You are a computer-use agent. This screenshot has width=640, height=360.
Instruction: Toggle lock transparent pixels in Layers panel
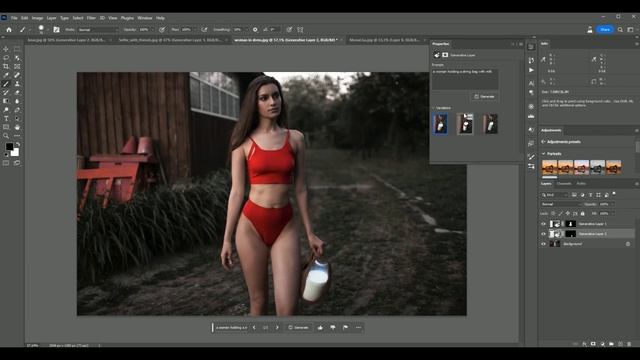tap(553, 213)
